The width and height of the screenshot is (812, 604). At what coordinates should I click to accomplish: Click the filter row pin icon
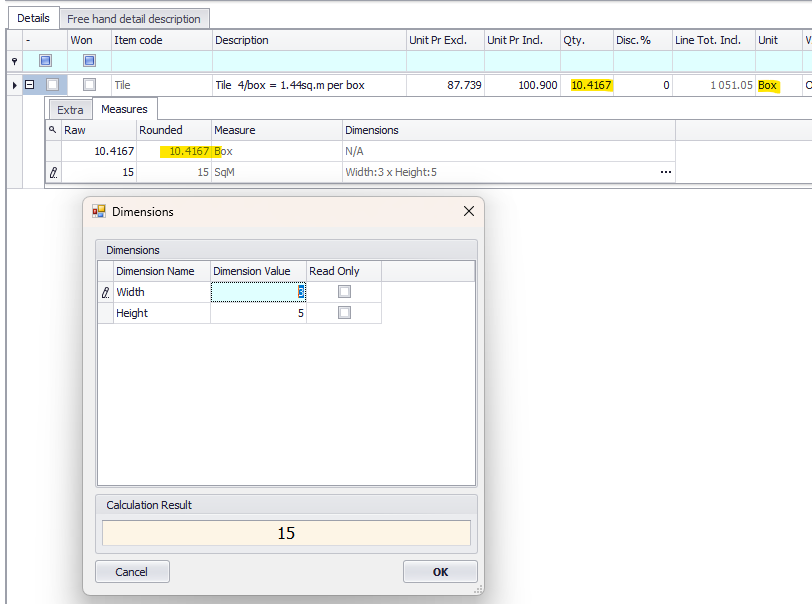14,62
